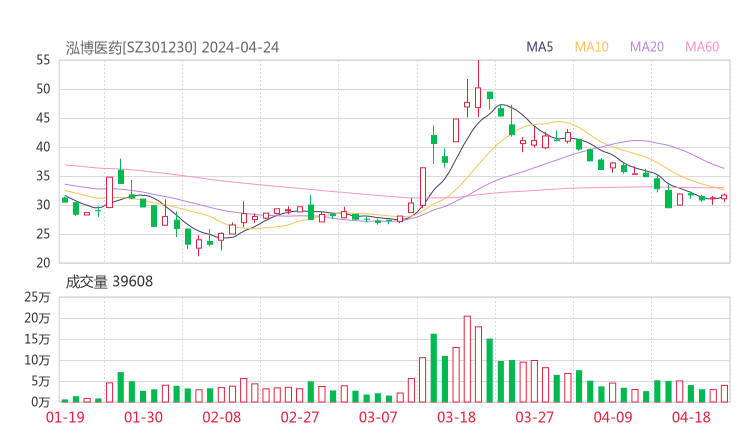This screenshot has width=740, height=440.
Task: Click the 20万 volume axis label
Action: pyautogui.click(x=37, y=318)
